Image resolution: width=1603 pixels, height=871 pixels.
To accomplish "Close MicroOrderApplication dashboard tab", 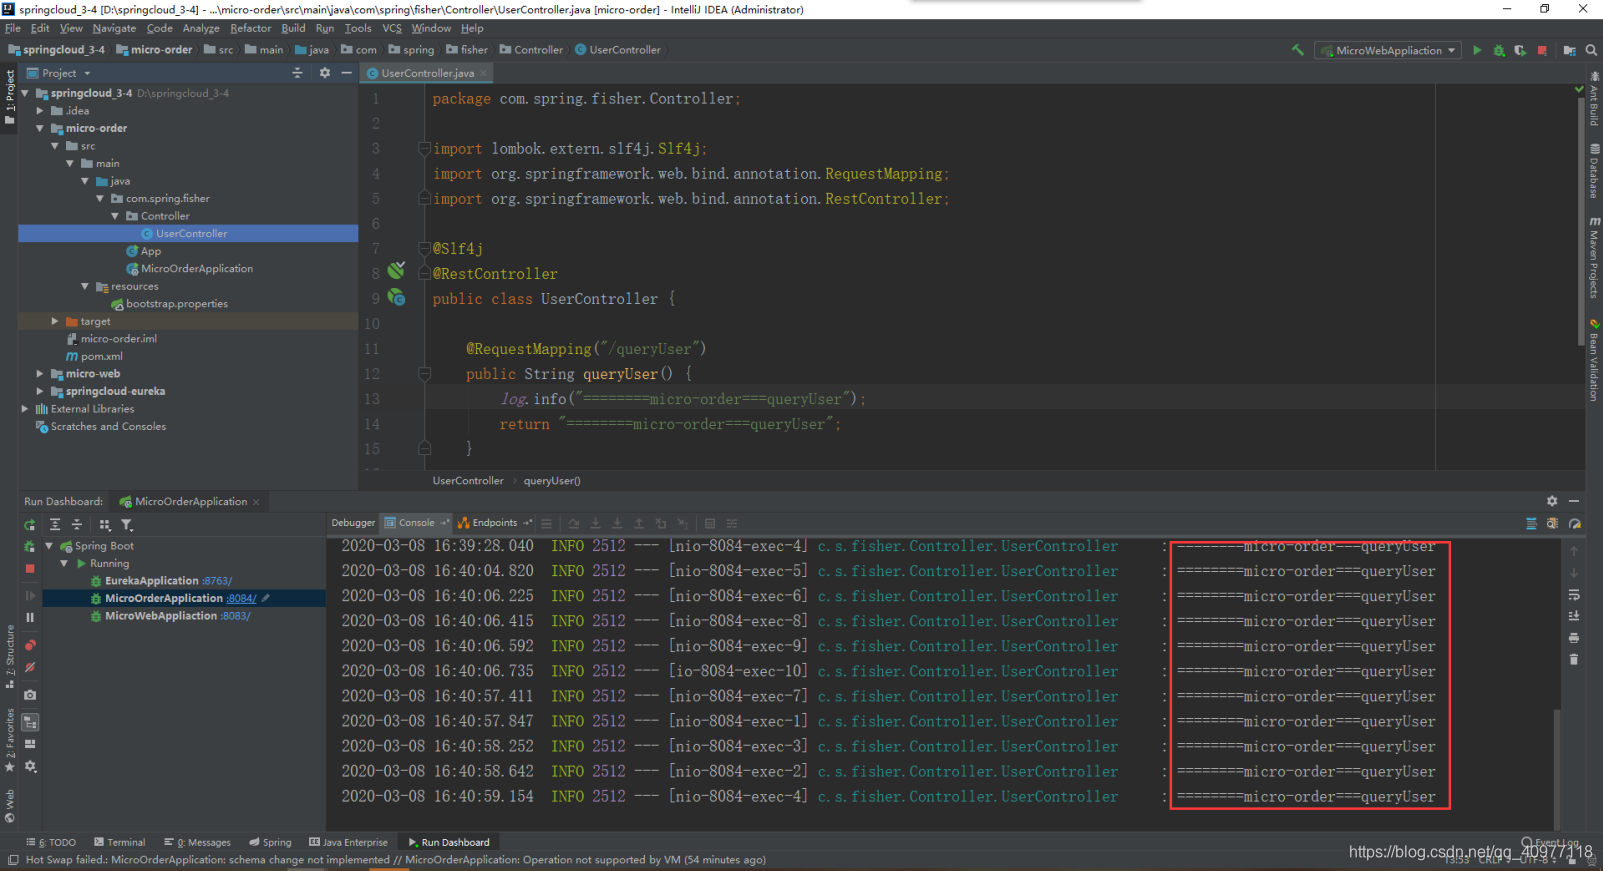I will (256, 502).
